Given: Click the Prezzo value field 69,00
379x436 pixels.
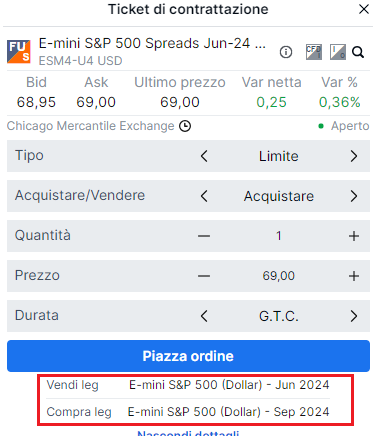Looking at the screenshot, I should (279, 276).
